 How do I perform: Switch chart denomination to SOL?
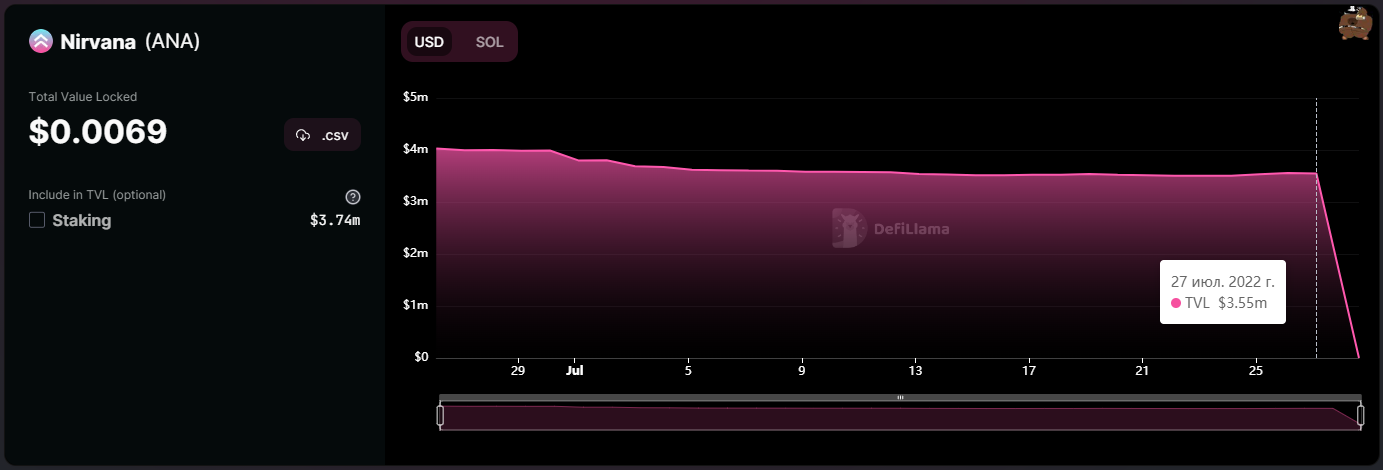click(x=490, y=42)
